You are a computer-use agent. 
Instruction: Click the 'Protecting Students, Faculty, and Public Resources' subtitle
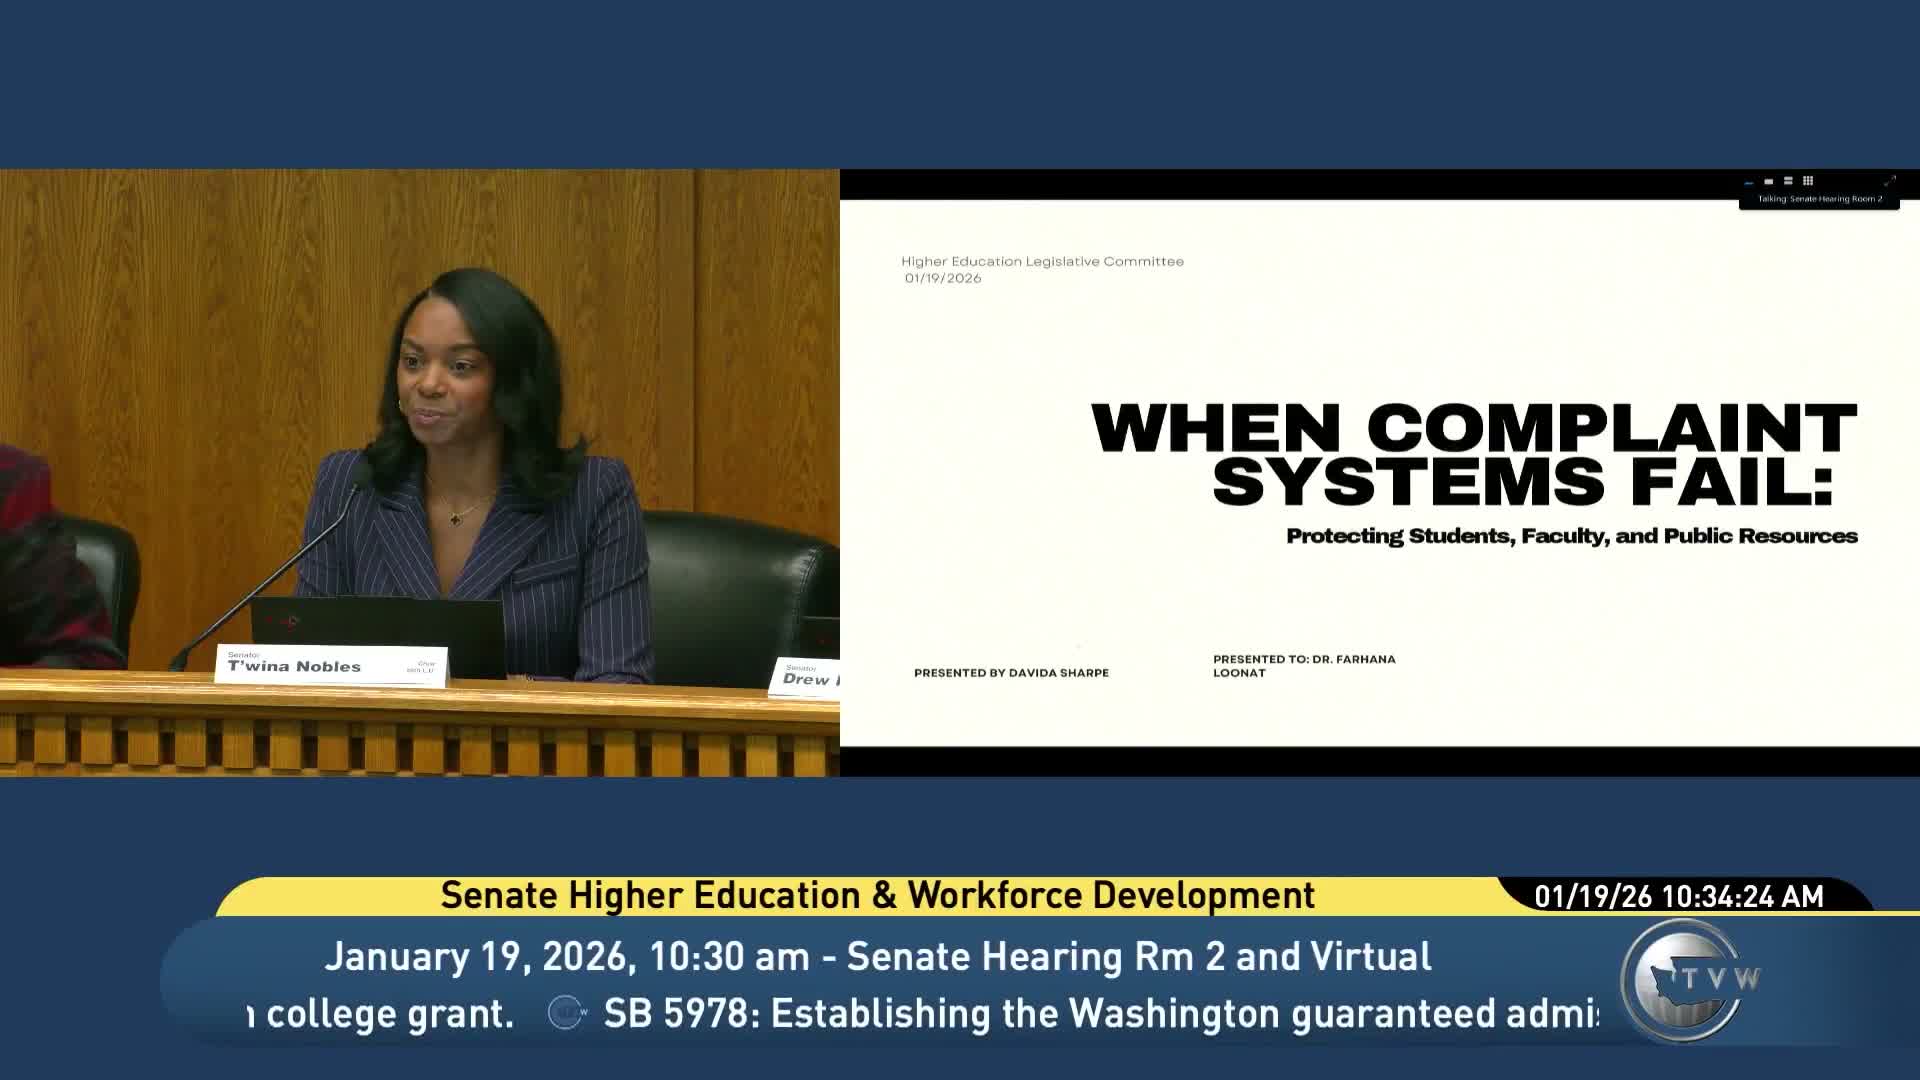(x=1571, y=536)
